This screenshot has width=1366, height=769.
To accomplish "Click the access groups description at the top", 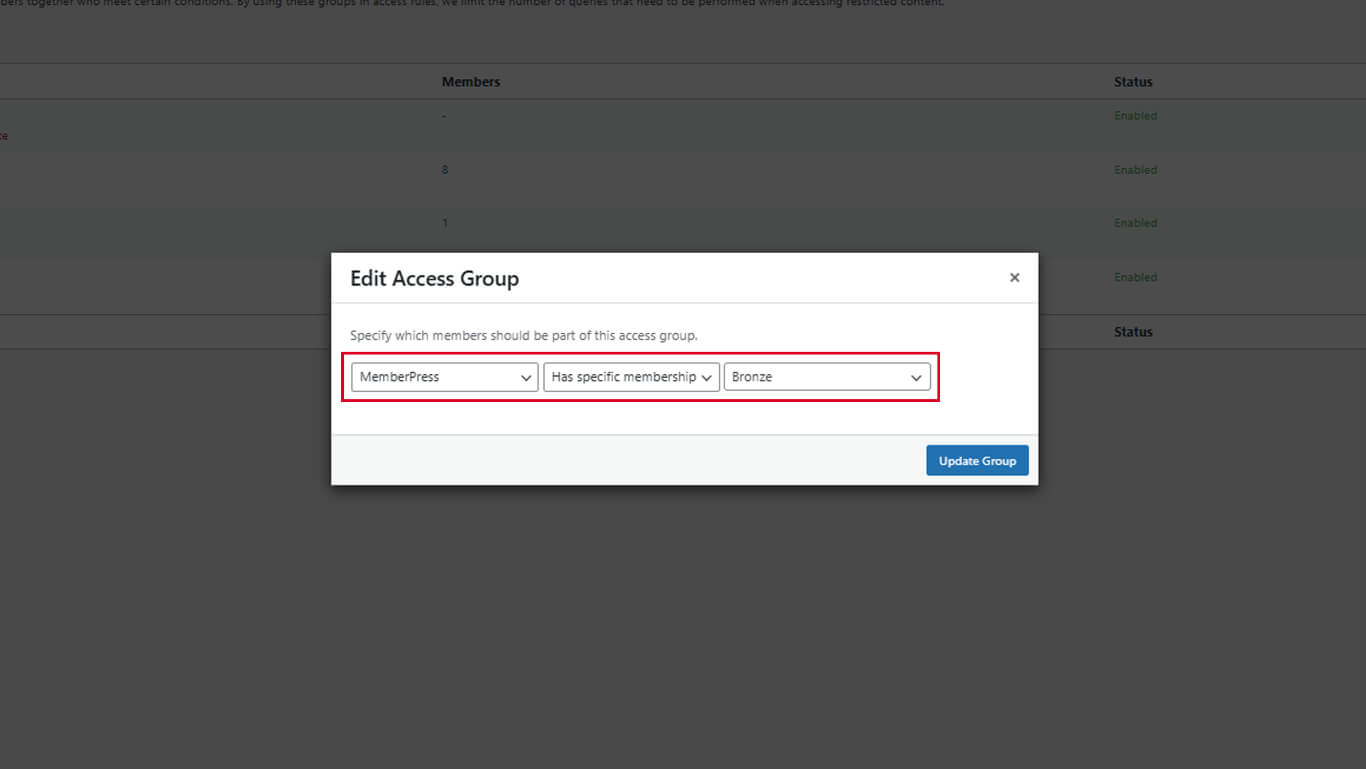I will (x=470, y=4).
